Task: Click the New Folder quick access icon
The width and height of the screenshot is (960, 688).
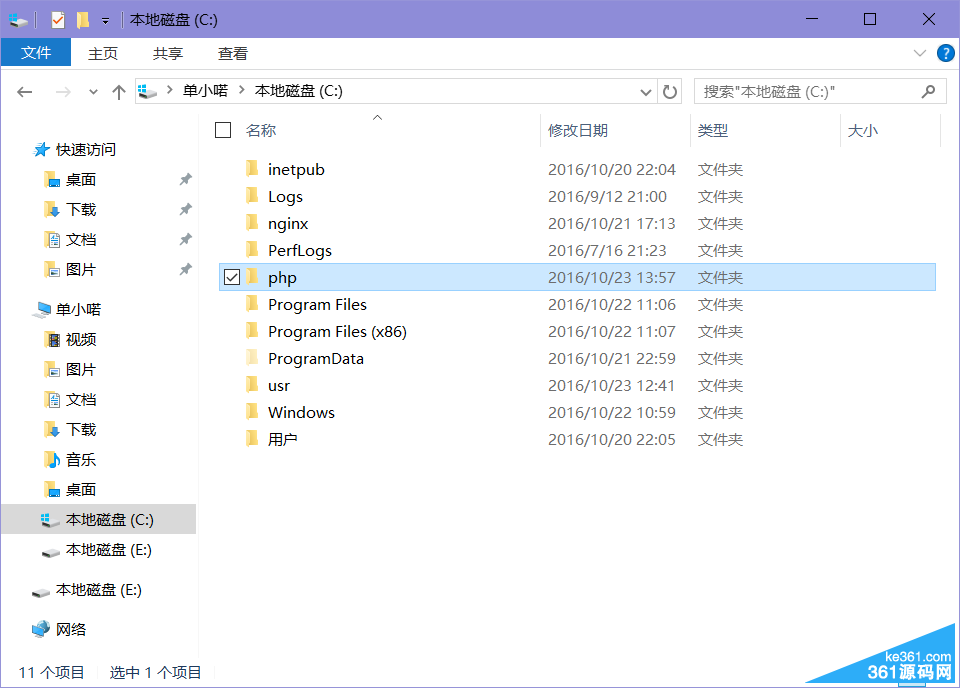Action: (x=83, y=20)
